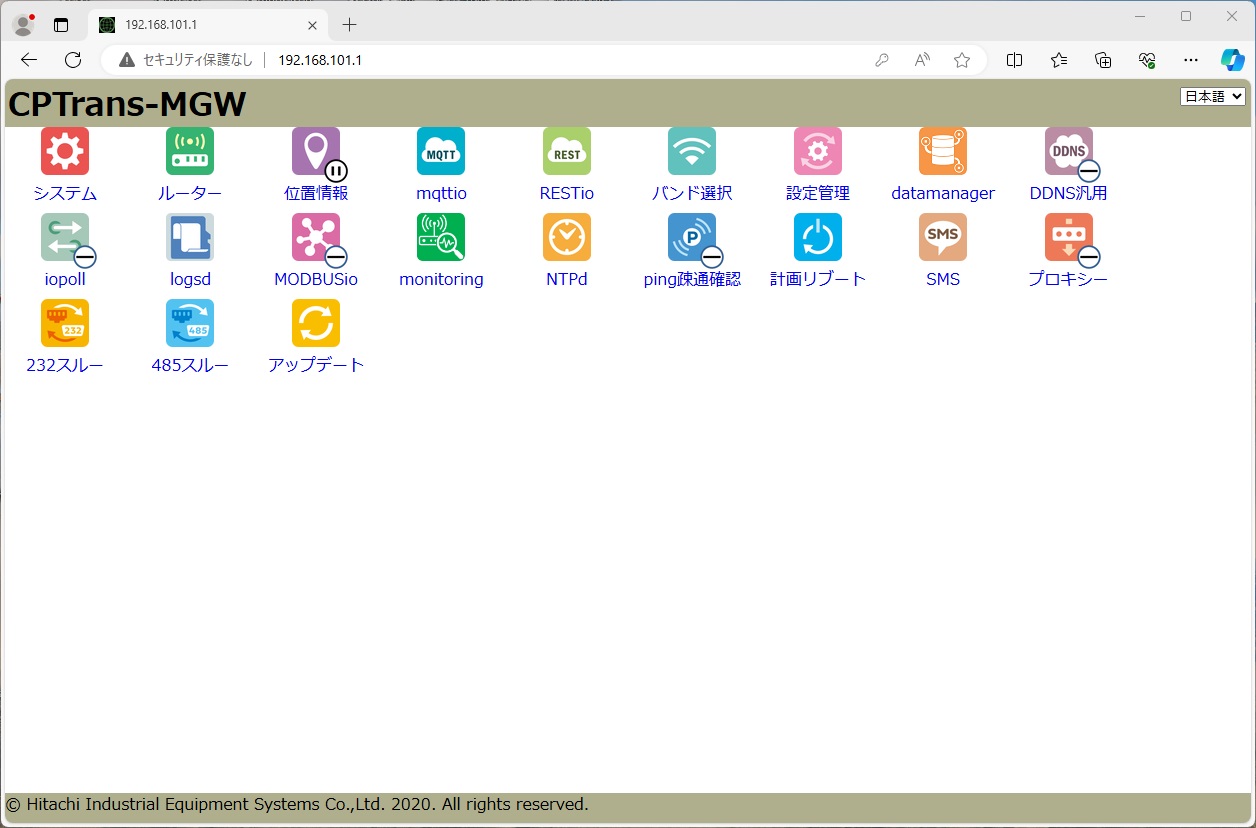Open the browser profile avatar
The image size is (1256, 828).
click(x=23, y=25)
